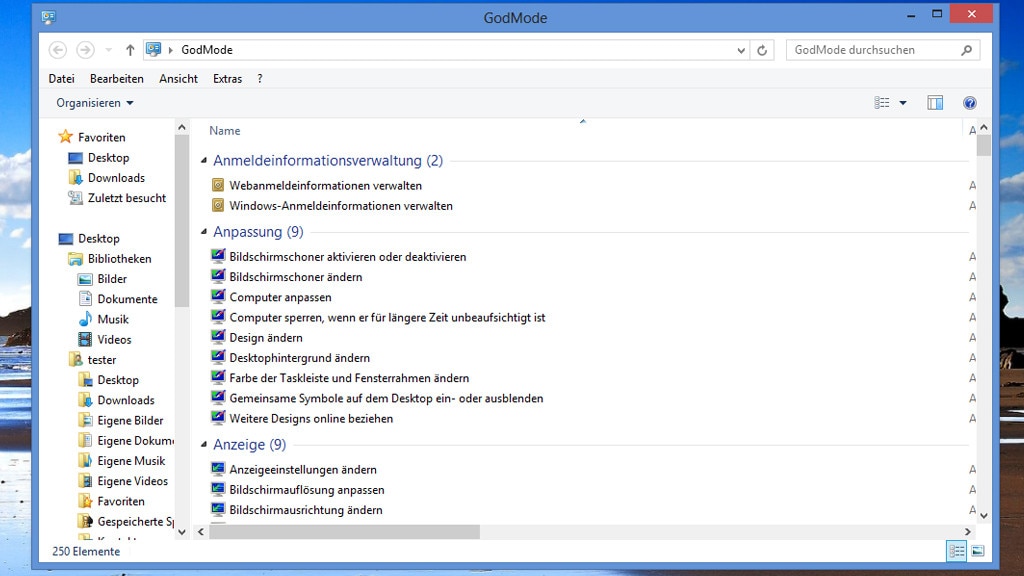Open the Organisieren dropdown

(x=95, y=103)
